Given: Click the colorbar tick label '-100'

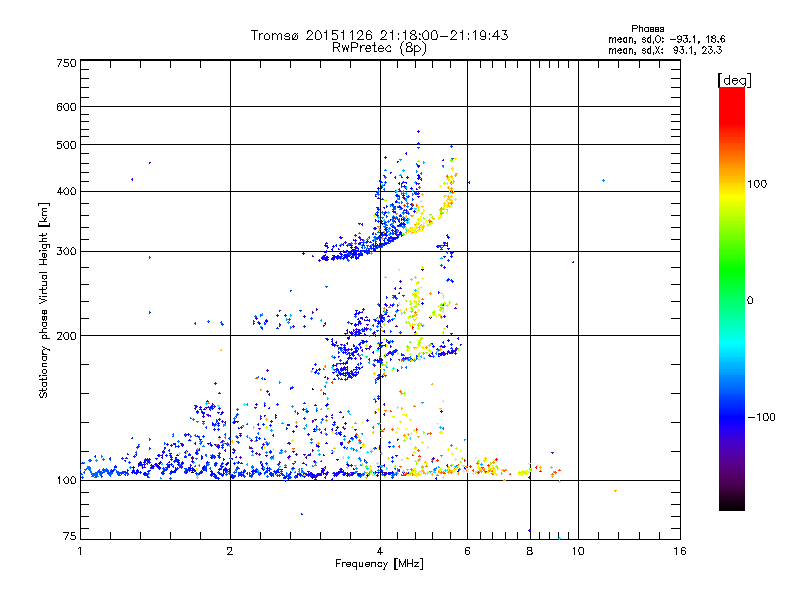Looking at the screenshot, I should click(761, 417).
